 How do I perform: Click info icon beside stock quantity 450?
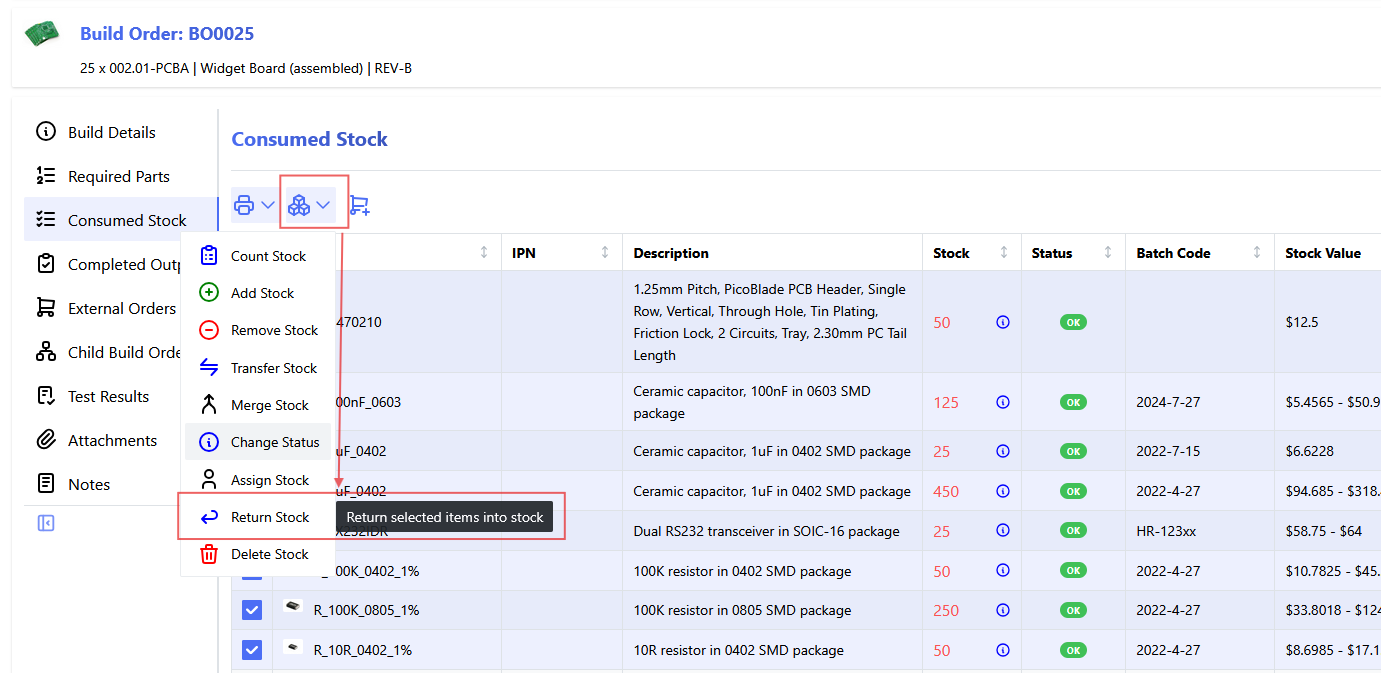(x=1003, y=491)
